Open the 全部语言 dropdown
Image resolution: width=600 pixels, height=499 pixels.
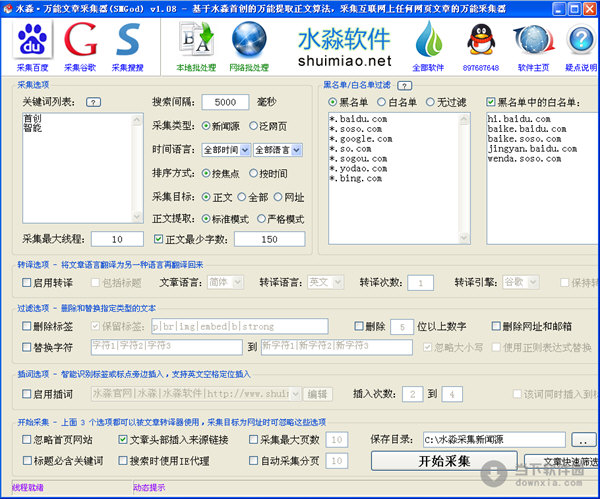coord(277,150)
